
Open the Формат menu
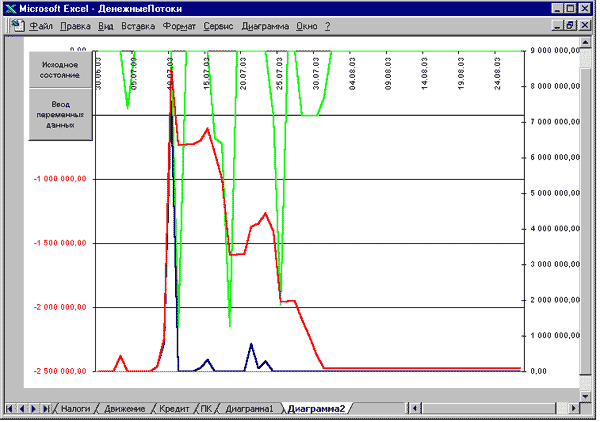(x=179, y=26)
